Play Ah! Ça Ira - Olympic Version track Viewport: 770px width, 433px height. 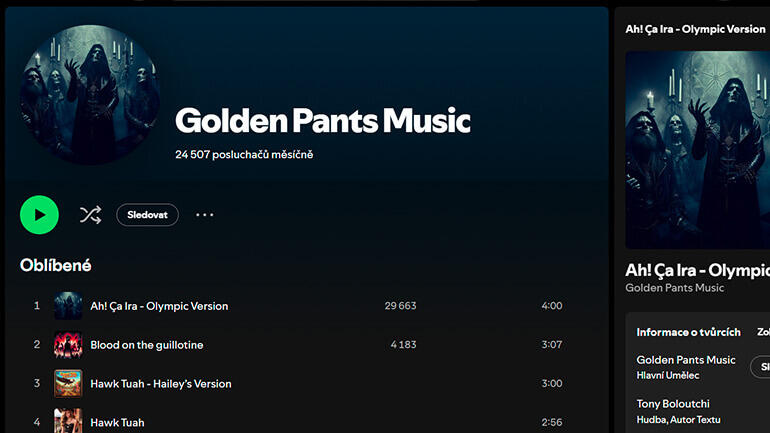pyautogui.click(x=159, y=306)
